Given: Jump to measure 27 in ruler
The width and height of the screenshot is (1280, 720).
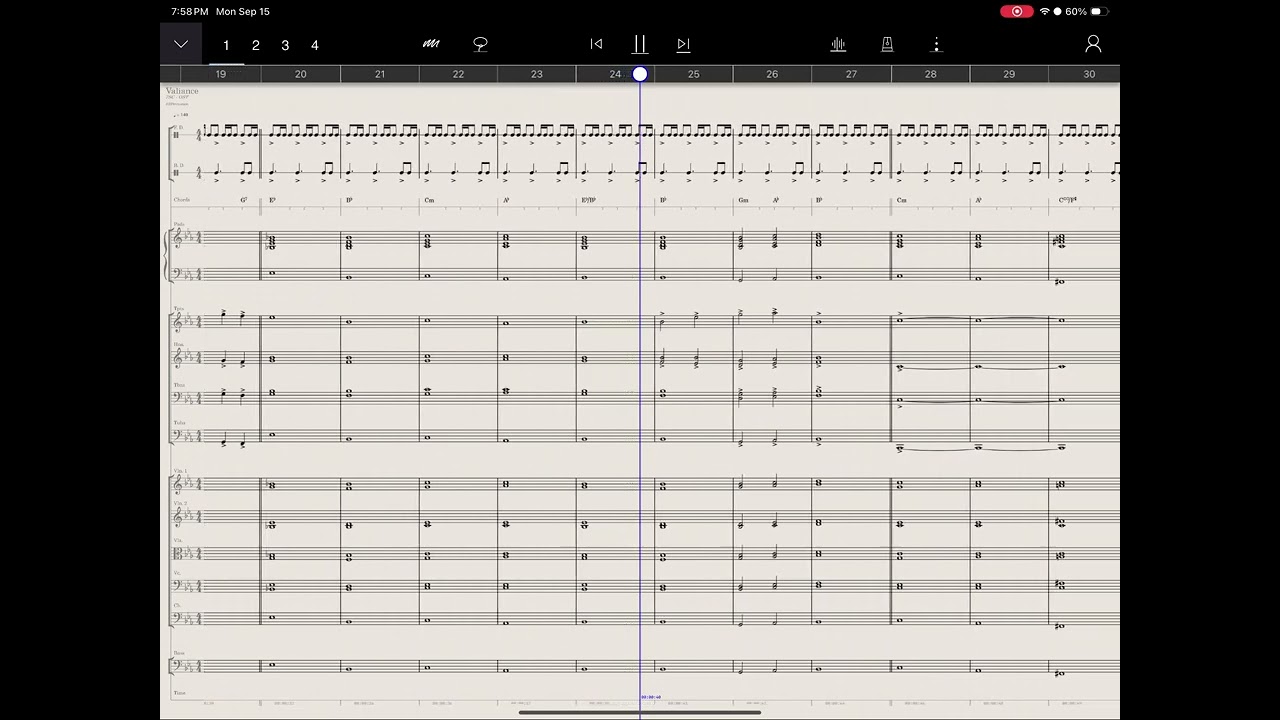Looking at the screenshot, I should coord(851,74).
